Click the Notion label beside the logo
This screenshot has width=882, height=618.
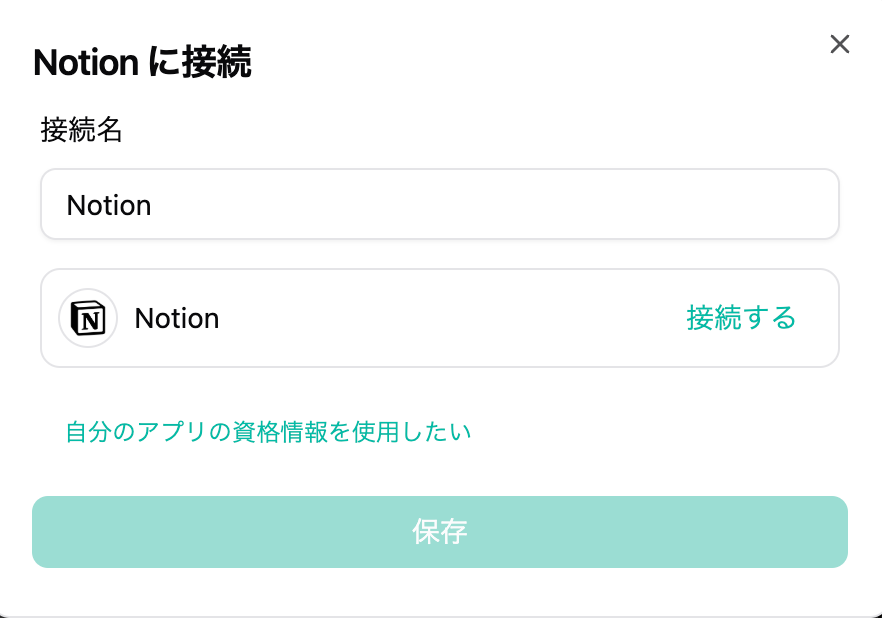[x=177, y=318]
